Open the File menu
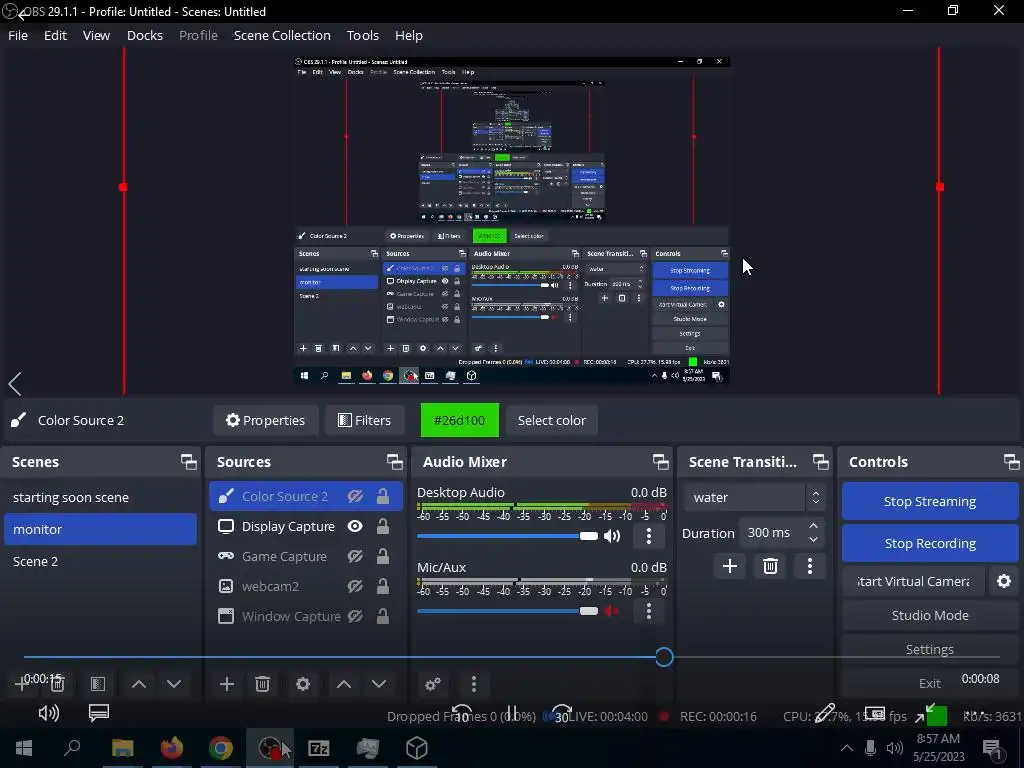Viewport: 1024px width, 768px height. (18, 35)
